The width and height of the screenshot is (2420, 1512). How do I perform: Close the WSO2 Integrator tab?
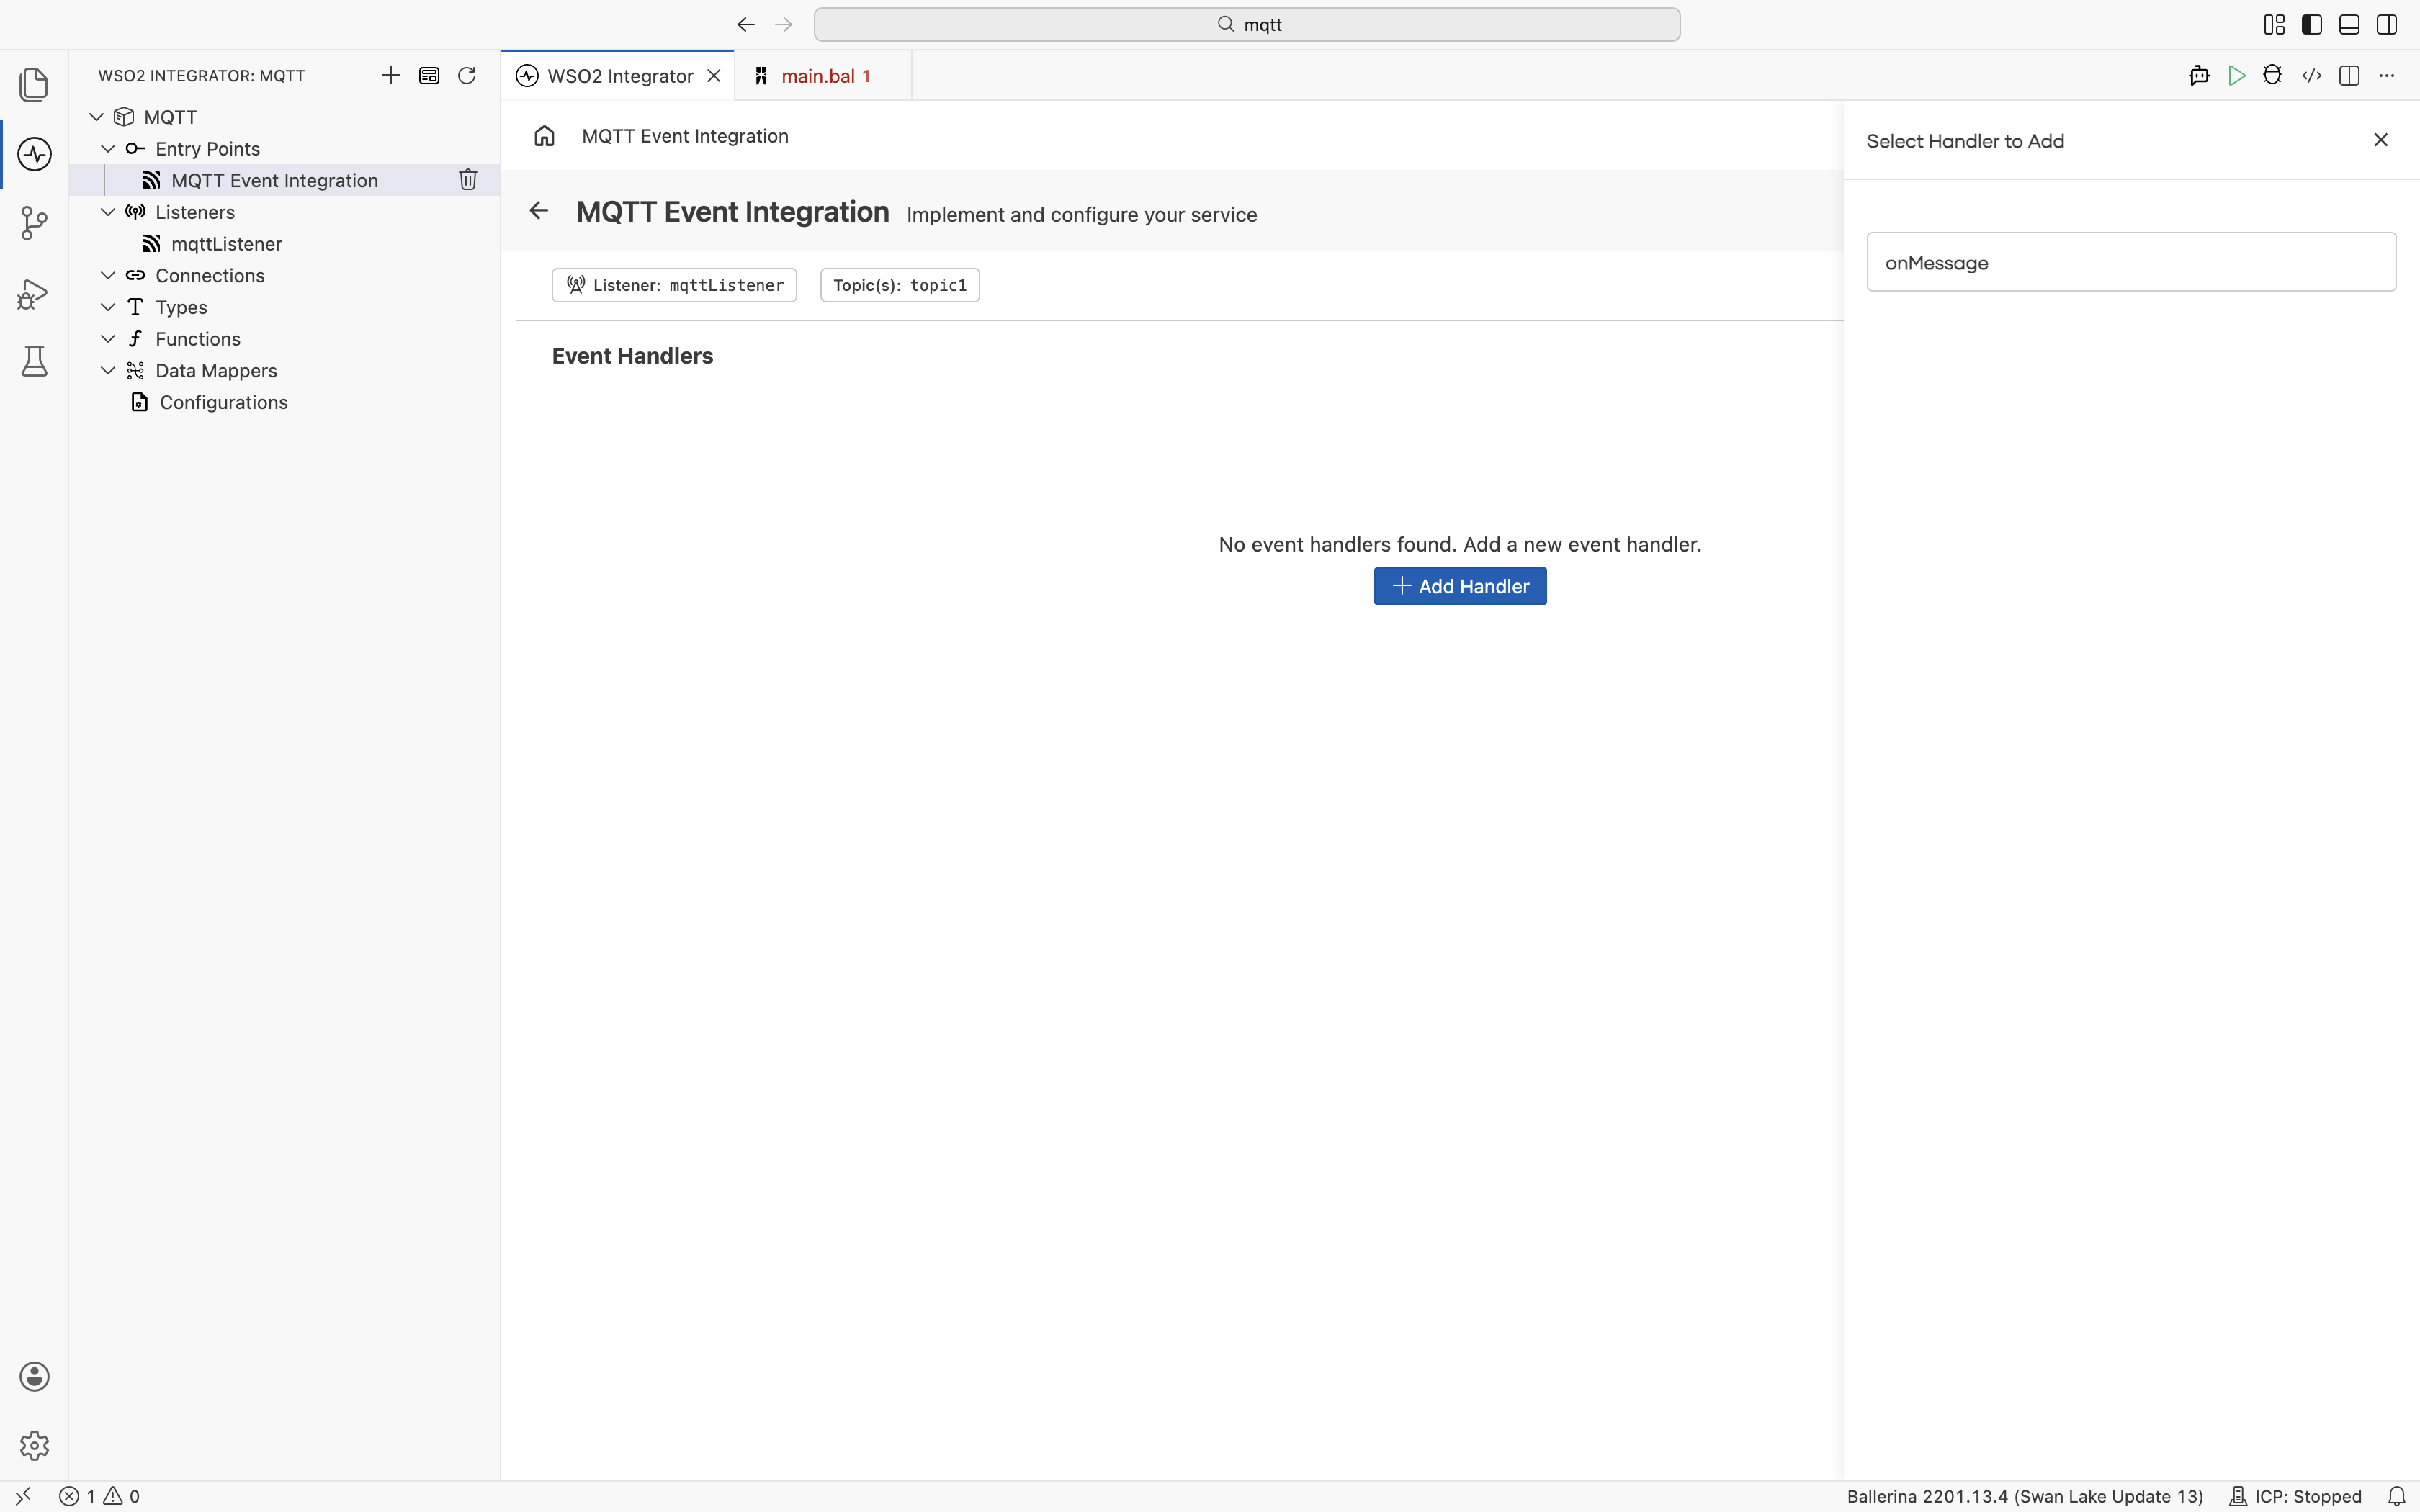[714, 76]
